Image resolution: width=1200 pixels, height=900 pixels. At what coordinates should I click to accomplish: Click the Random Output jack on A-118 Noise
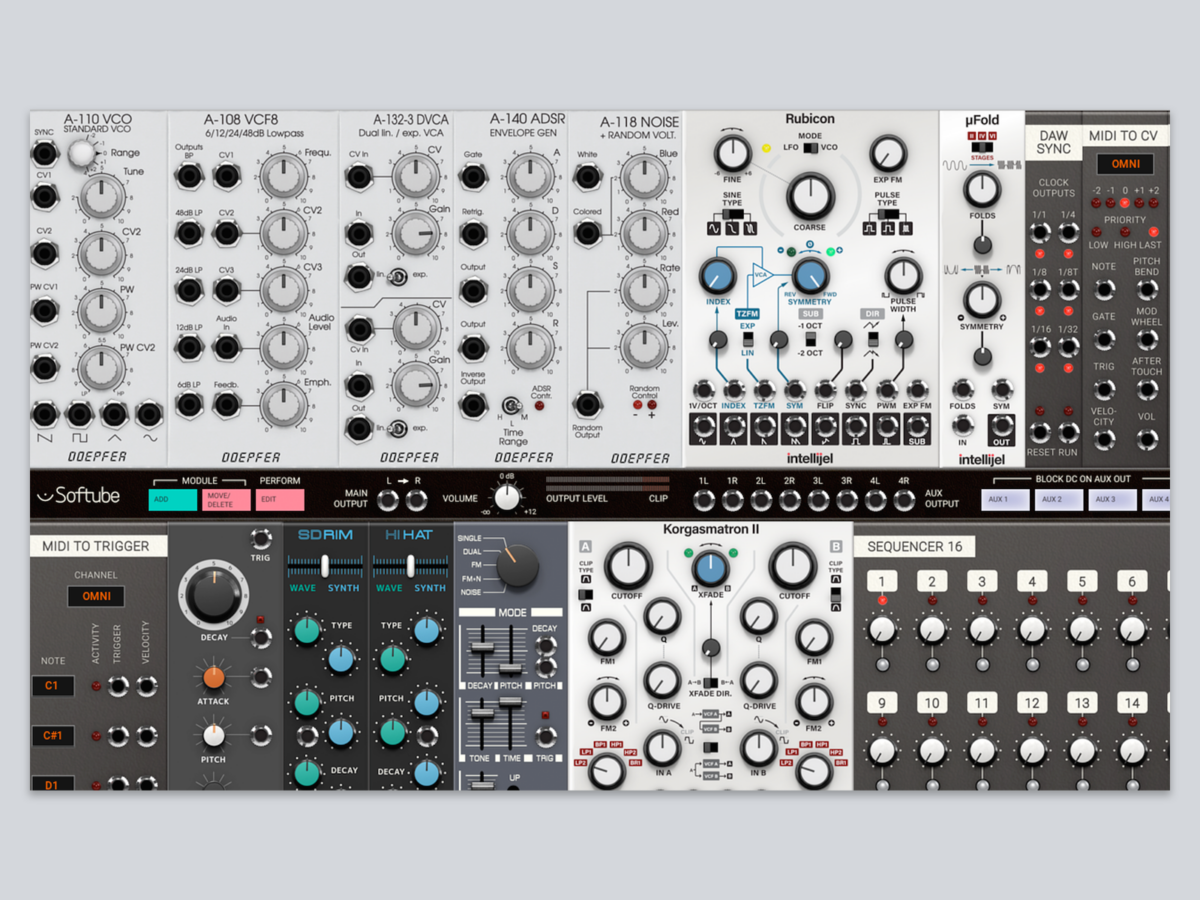(x=588, y=404)
